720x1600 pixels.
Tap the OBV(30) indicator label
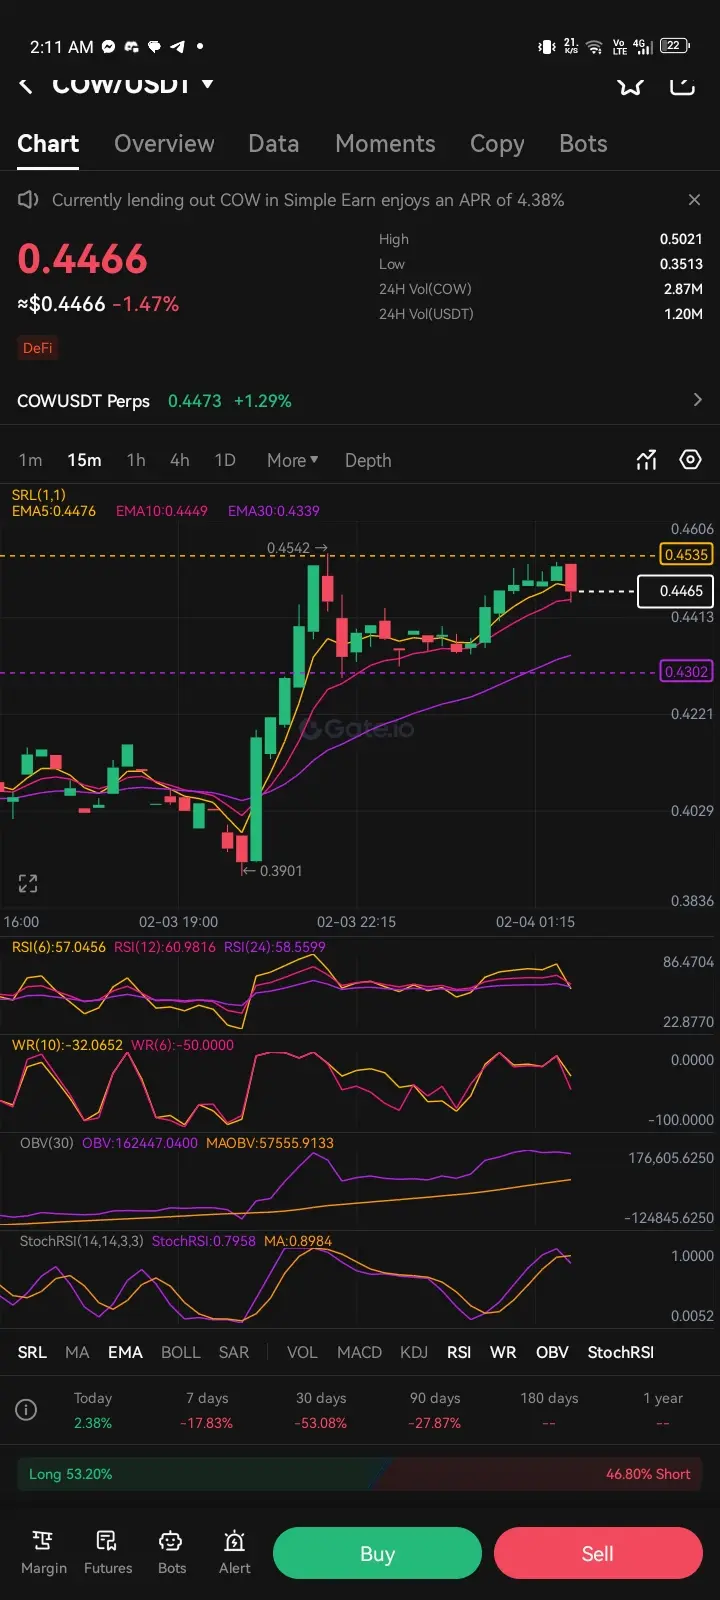click(x=47, y=1143)
